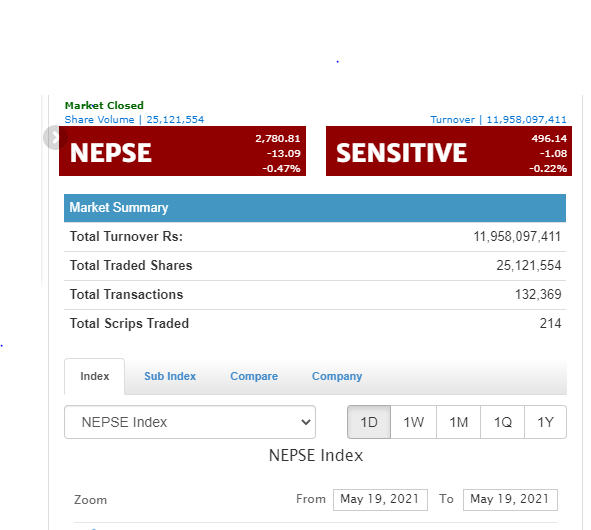Click the Market Closed status text
This screenshot has width=591, height=530.
(x=104, y=105)
